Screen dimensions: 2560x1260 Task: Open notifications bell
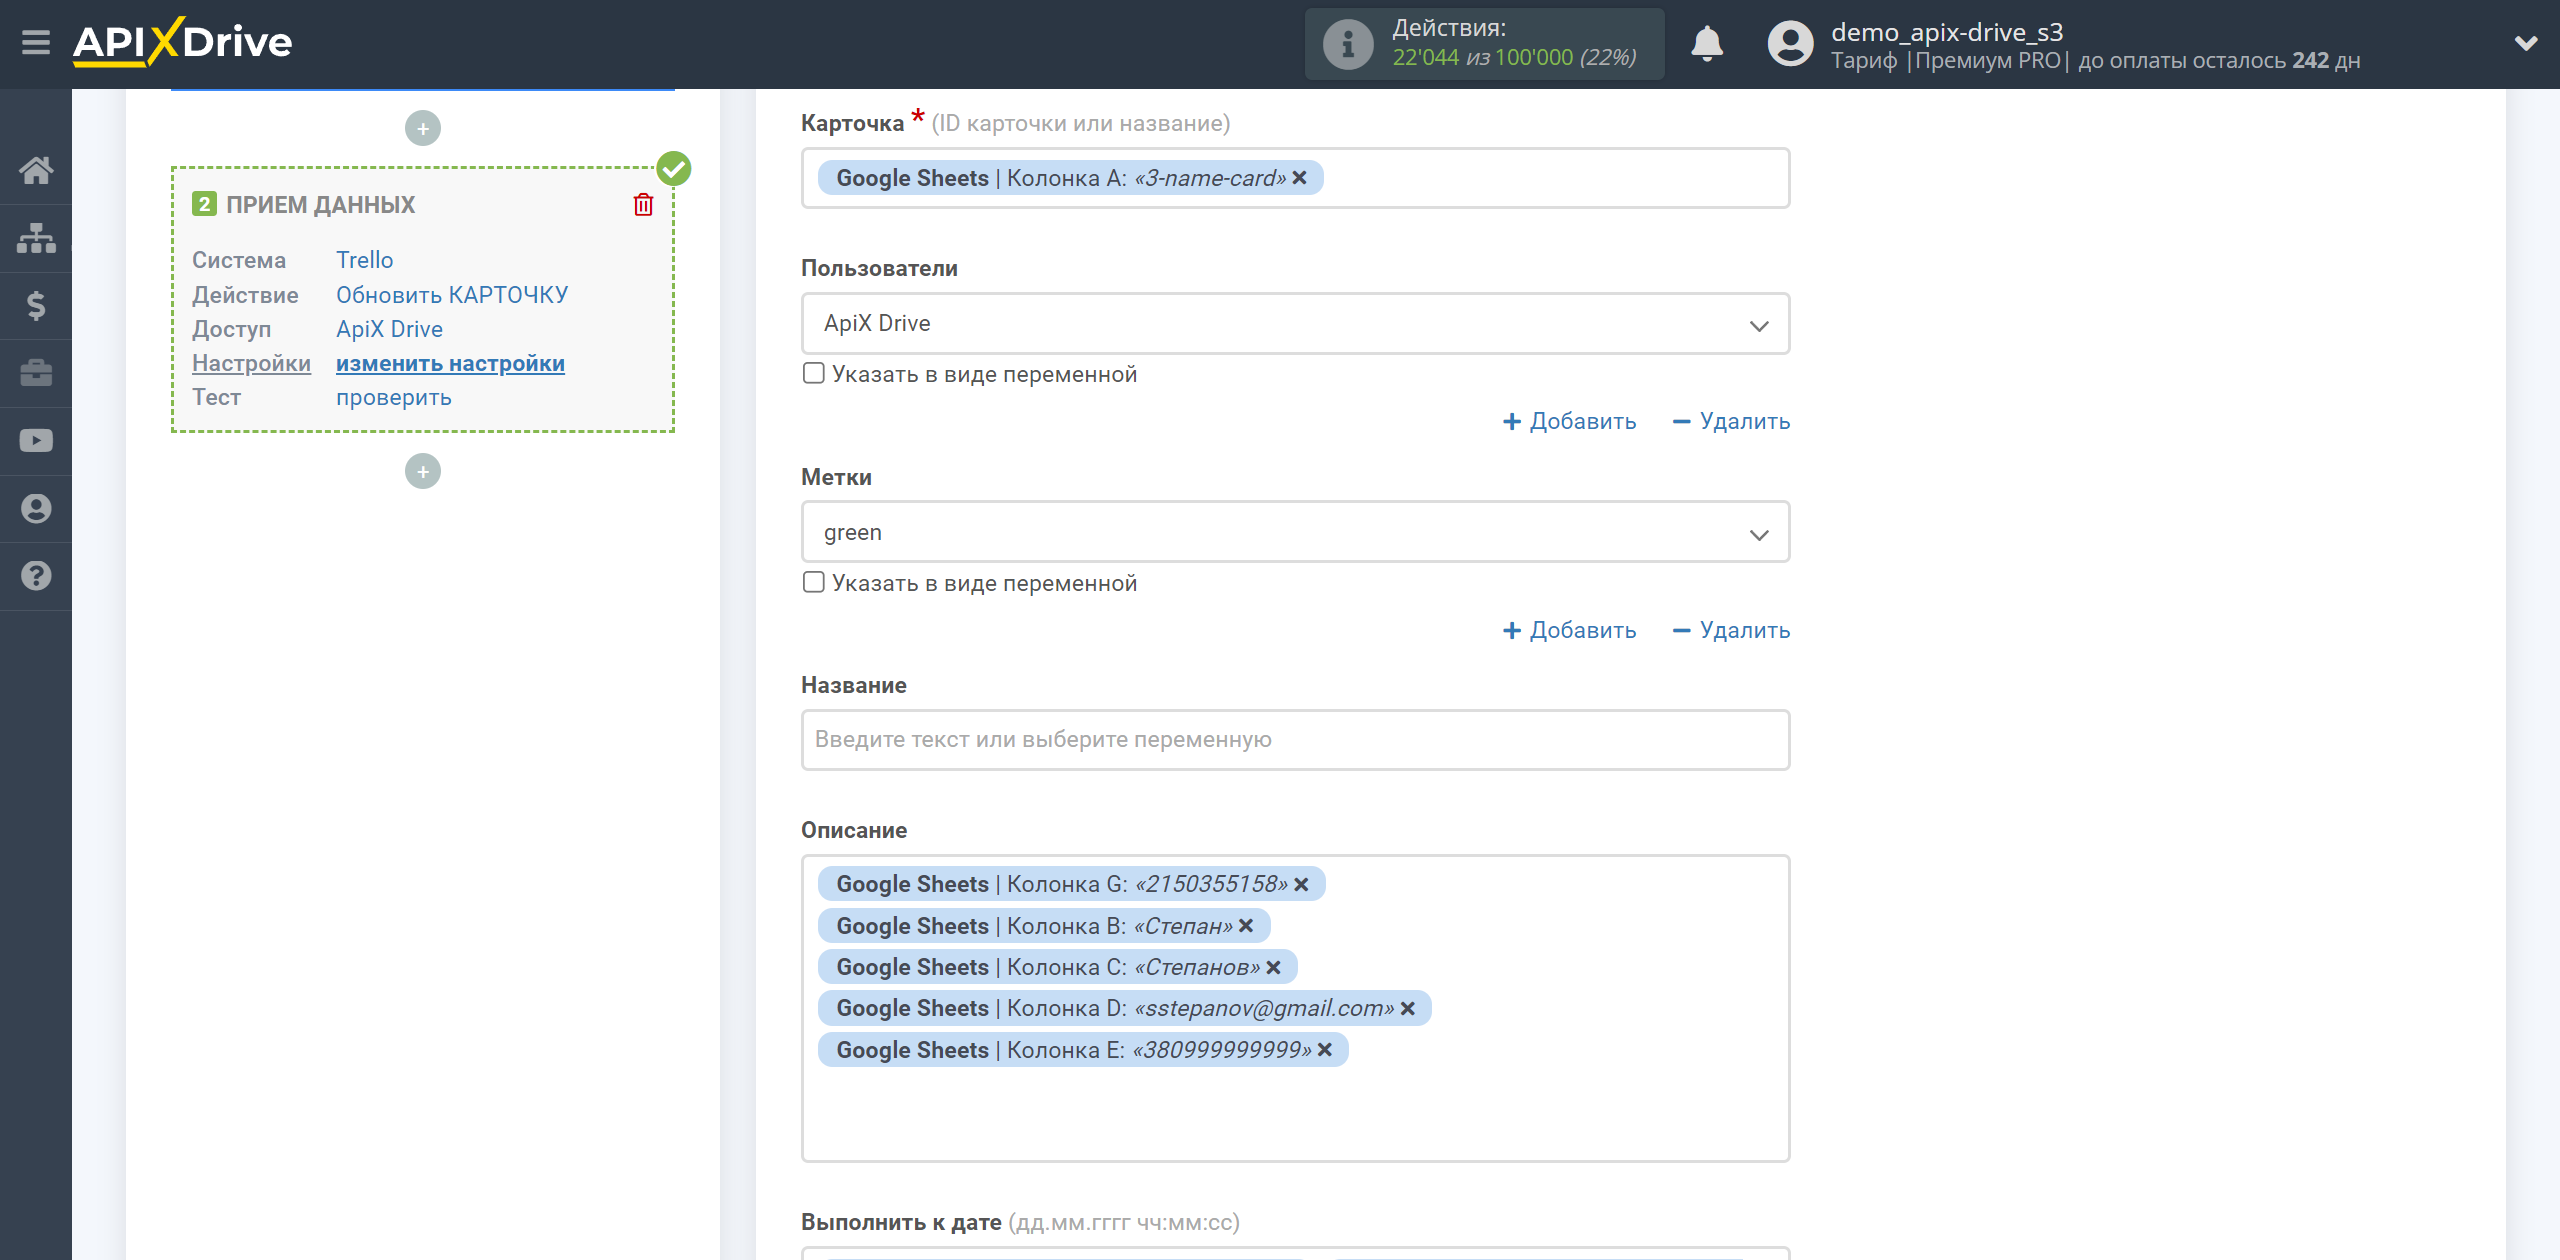coord(1707,44)
